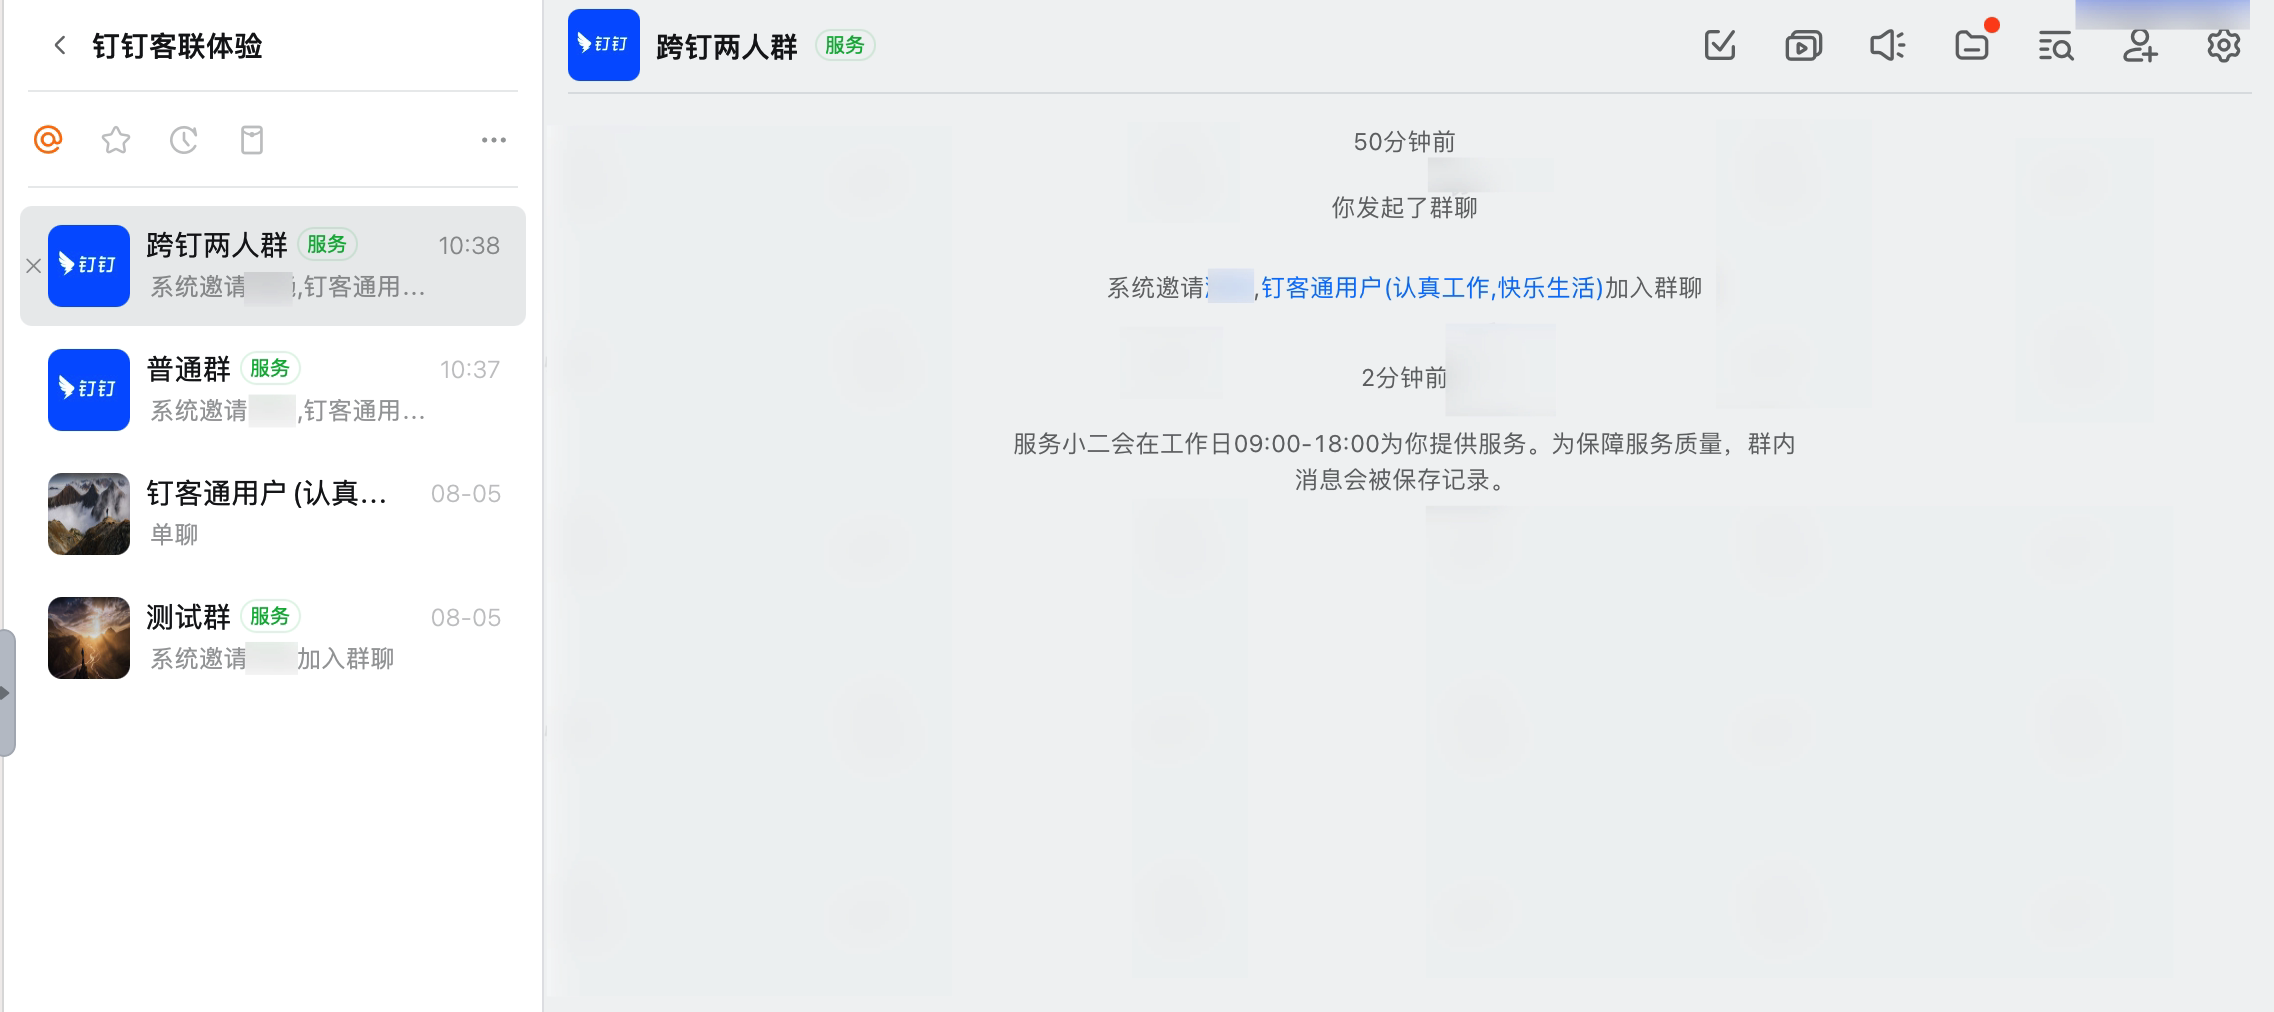2274x1012 pixels.
Task: Show @ mention conversations filter
Action: (48, 140)
